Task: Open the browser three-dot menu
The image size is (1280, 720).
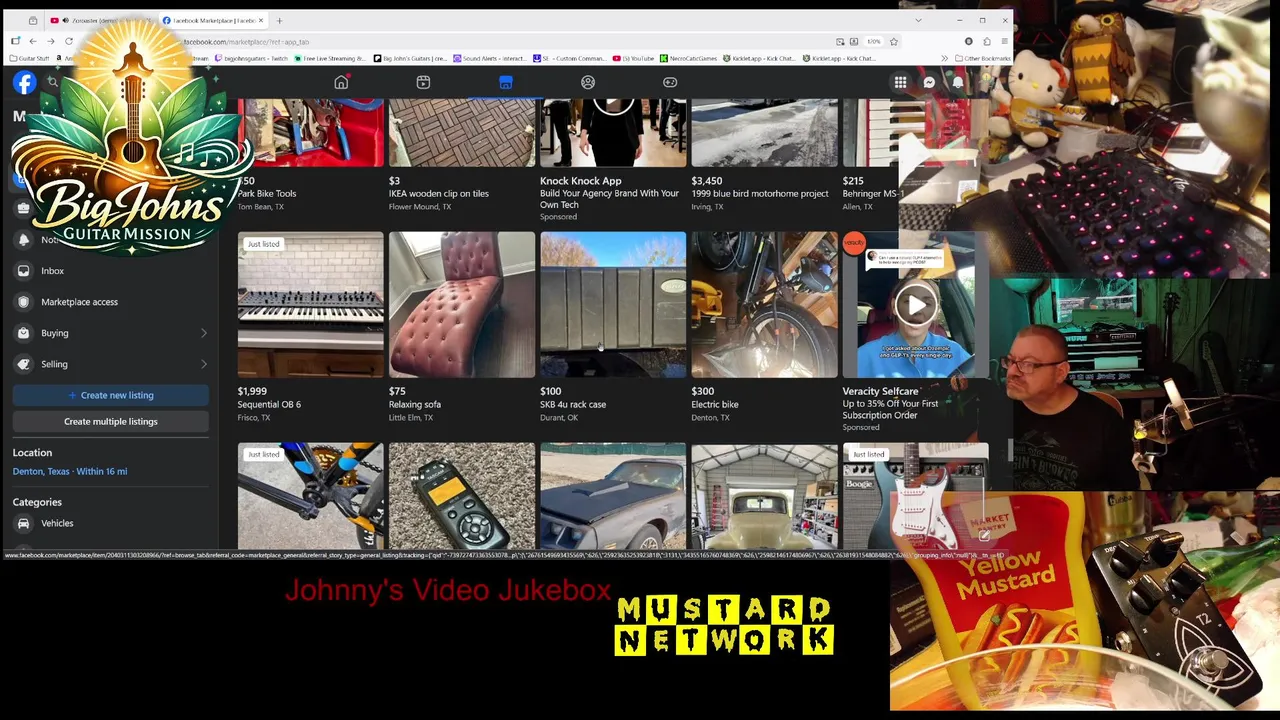Action: 1004,41
